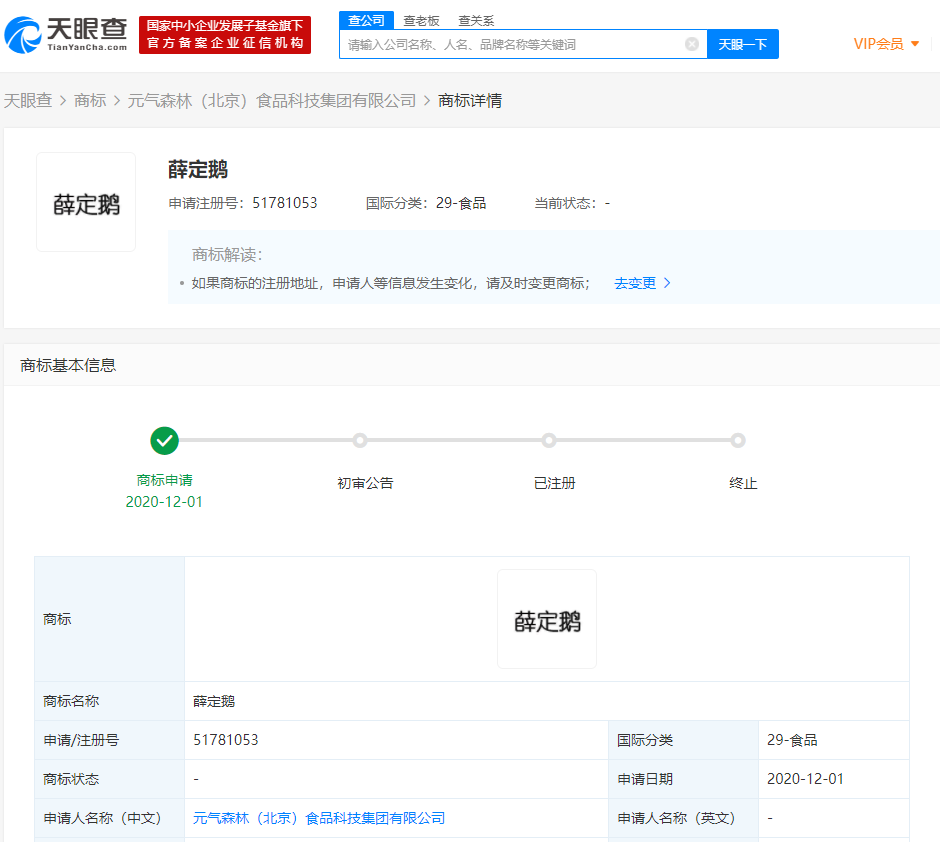Open 元气森林 company breadcrumb link

pyautogui.click(x=272, y=101)
